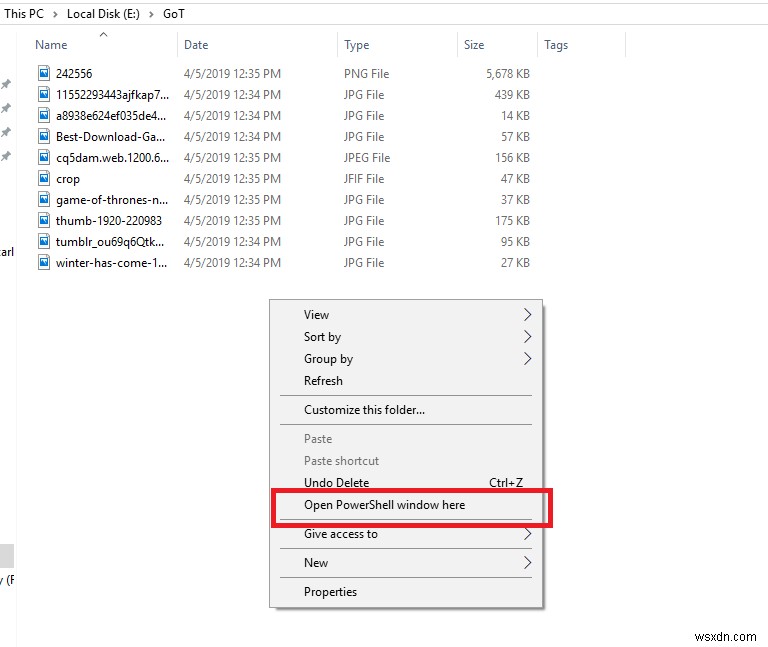The height and width of the screenshot is (647, 768).
Task: Expand the Sort by submenu arrow
Action: 527,336
